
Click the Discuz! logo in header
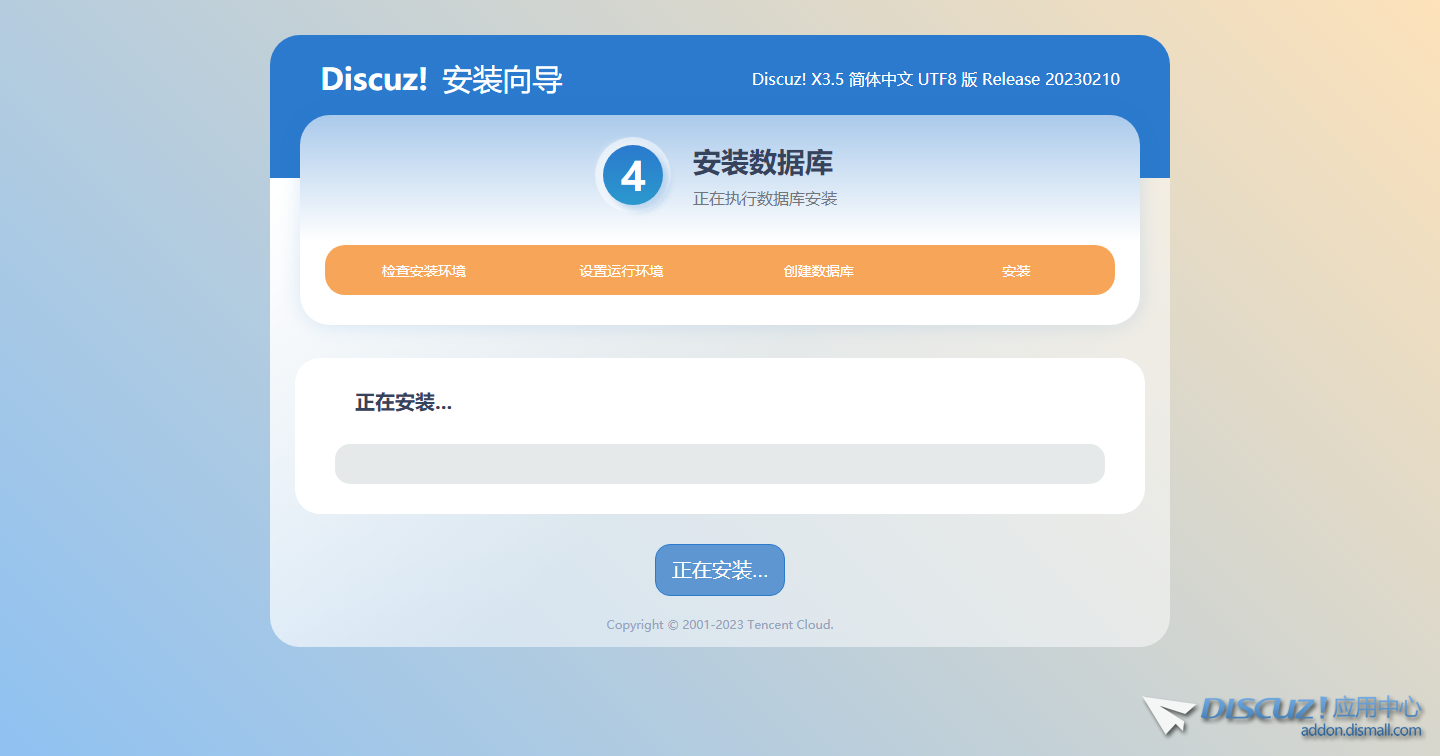(x=374, y=79)
